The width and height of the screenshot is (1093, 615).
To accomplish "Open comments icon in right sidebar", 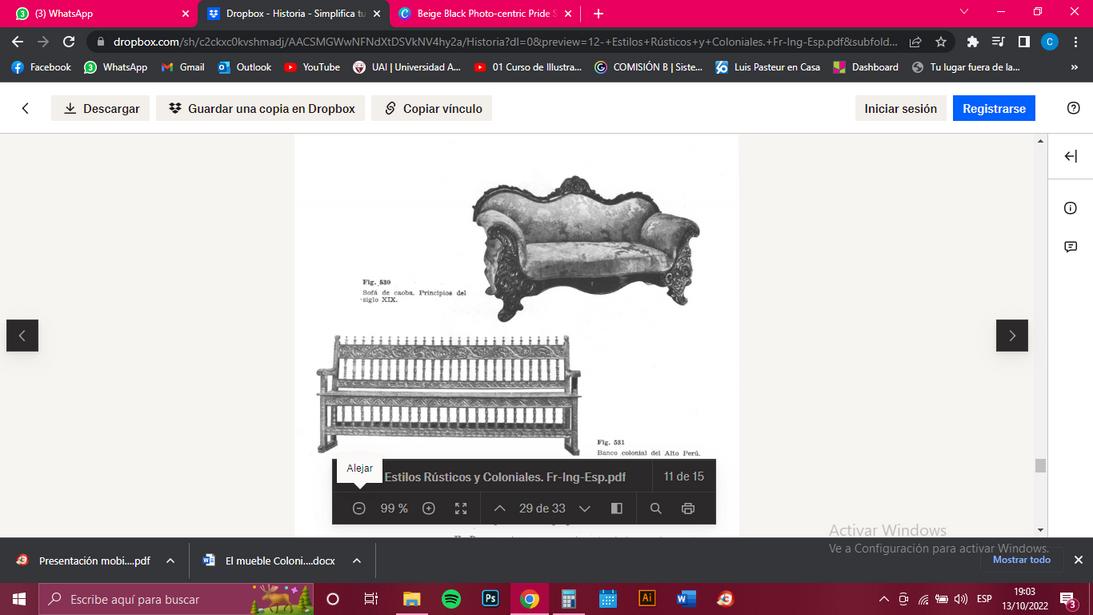I will (x=1071, y=247).
